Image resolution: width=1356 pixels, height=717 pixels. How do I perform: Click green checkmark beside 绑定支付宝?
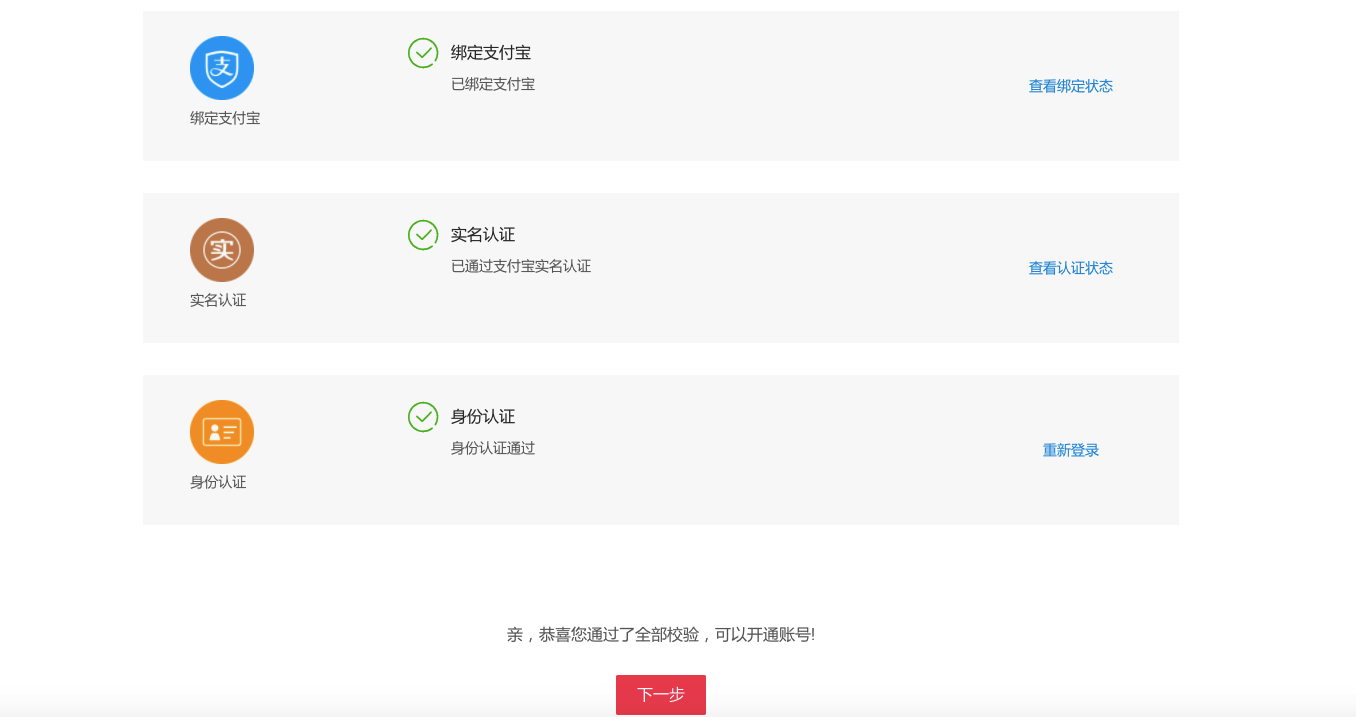pos(423,53)
